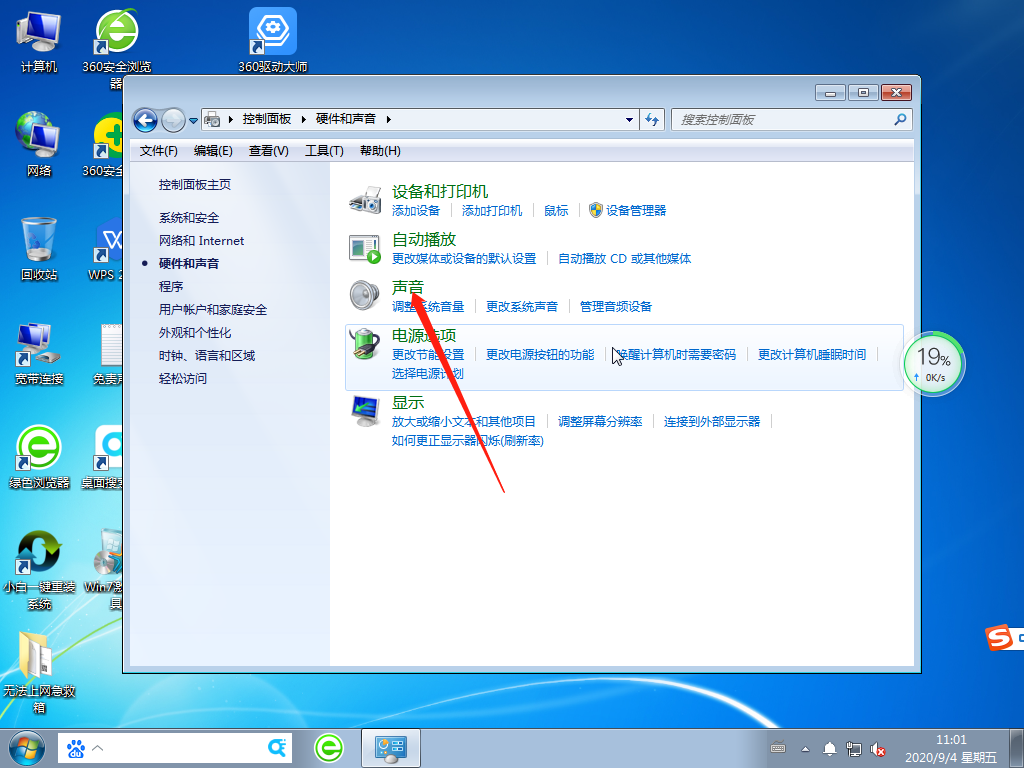Unmute the speaker icon in the system tray
Screen dimensions: 1024x768
[877, 748]
